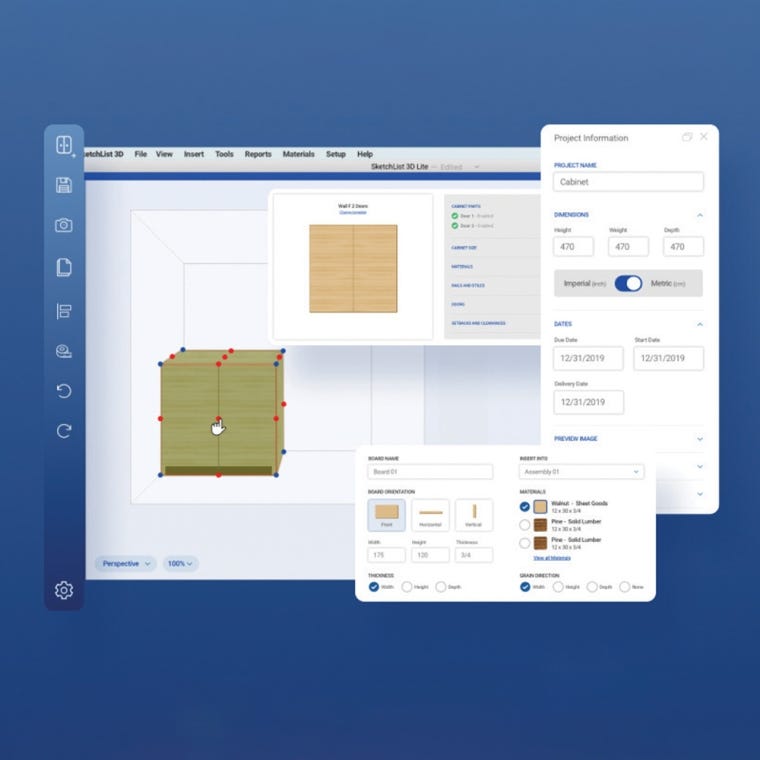The height and width of the screenshot is (760, 760).
Task: Click the new cabinet icon in the sidebar
Action: point(64,145)
